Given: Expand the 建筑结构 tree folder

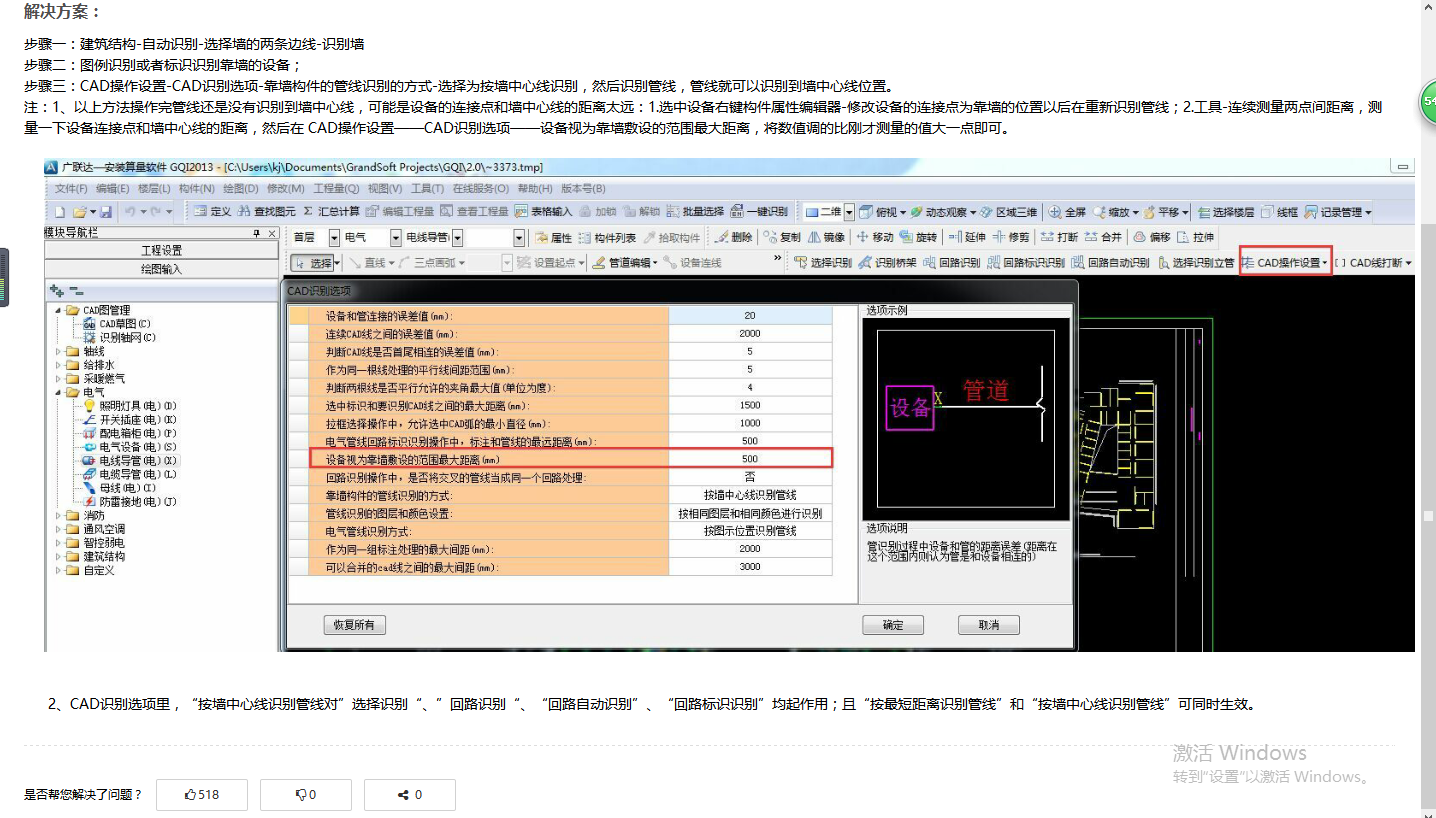Looking at the screenshot, I should pos(60,556).
